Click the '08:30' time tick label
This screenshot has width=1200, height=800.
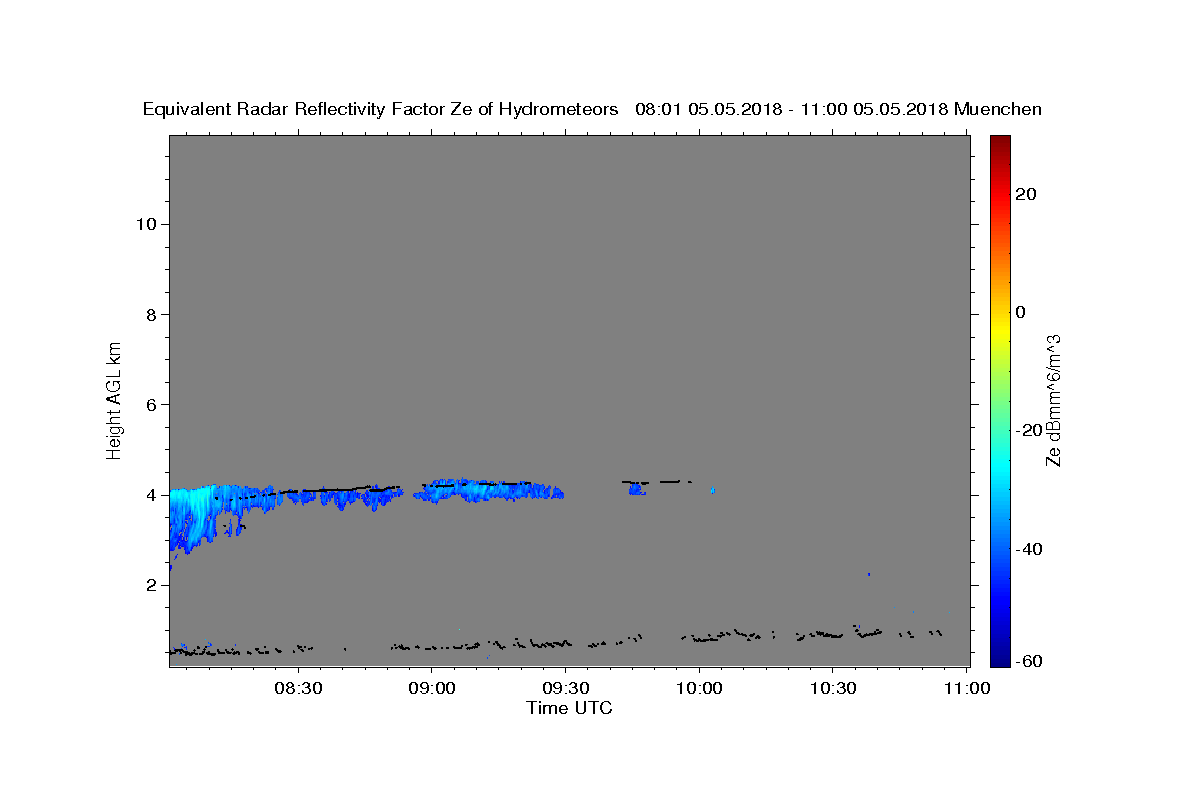click(x=298, y=688)
